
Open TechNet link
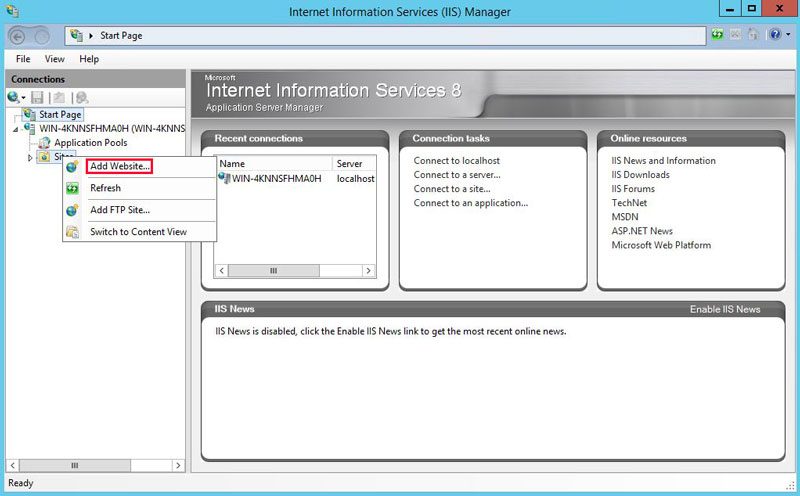coord(629,203)
